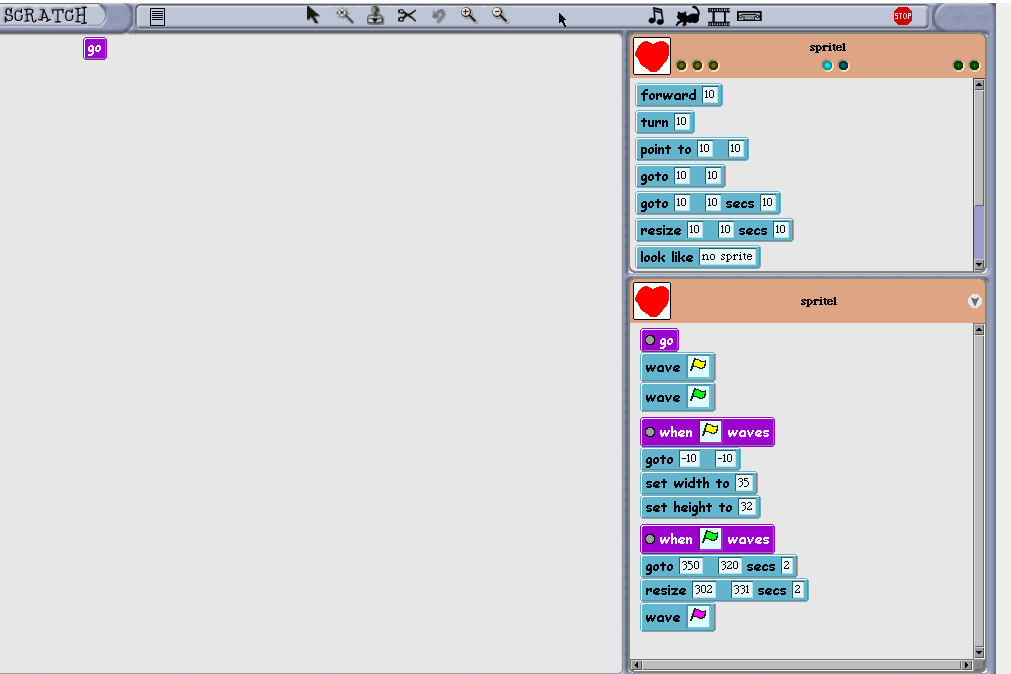This screenshot has width=1011, height=674.
Task: Click the stamp (copy) tool
Action: click(375, 16)
